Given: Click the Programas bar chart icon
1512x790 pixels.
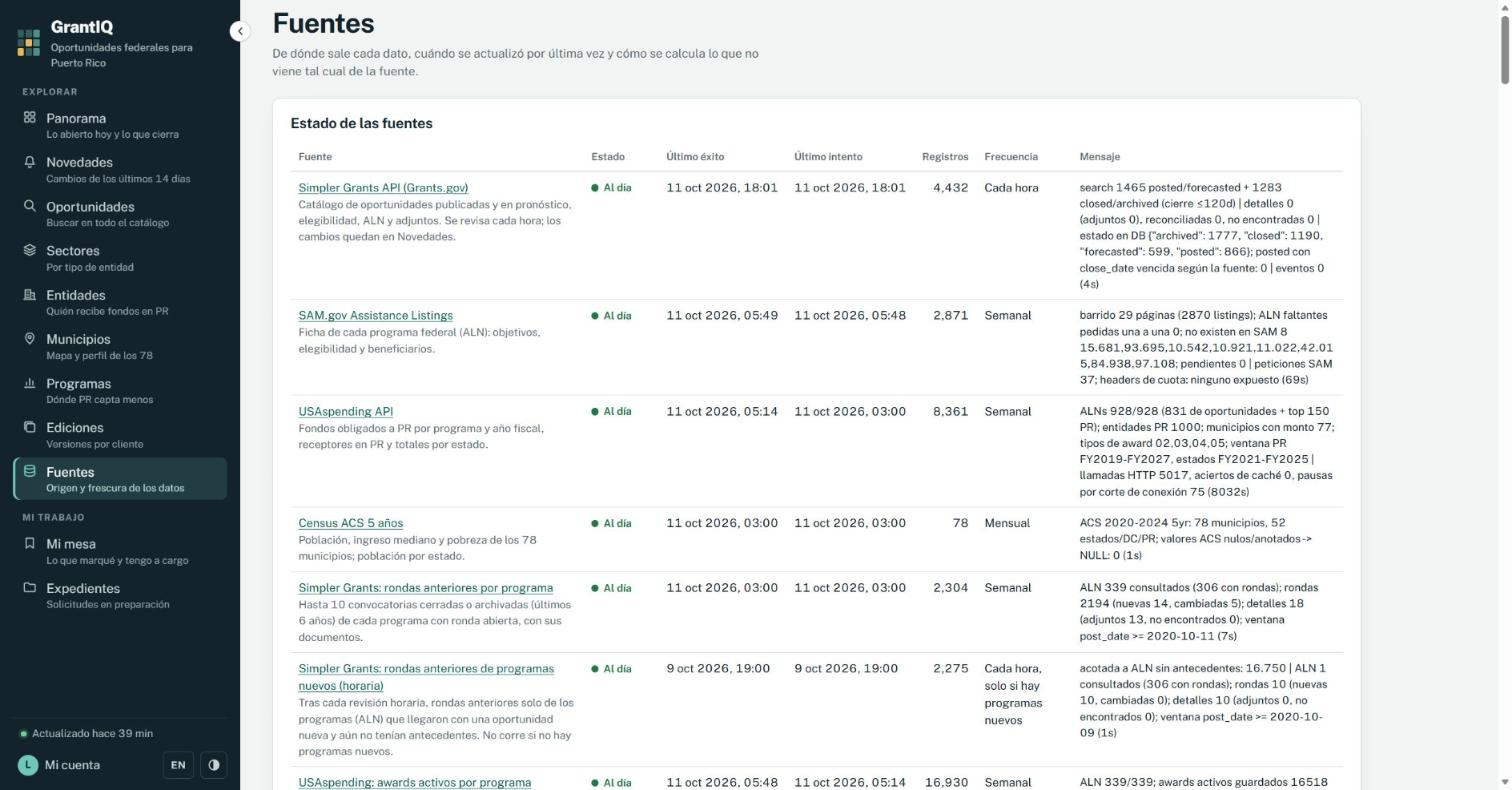Looking at the screenshot, I should coord(30,383).
